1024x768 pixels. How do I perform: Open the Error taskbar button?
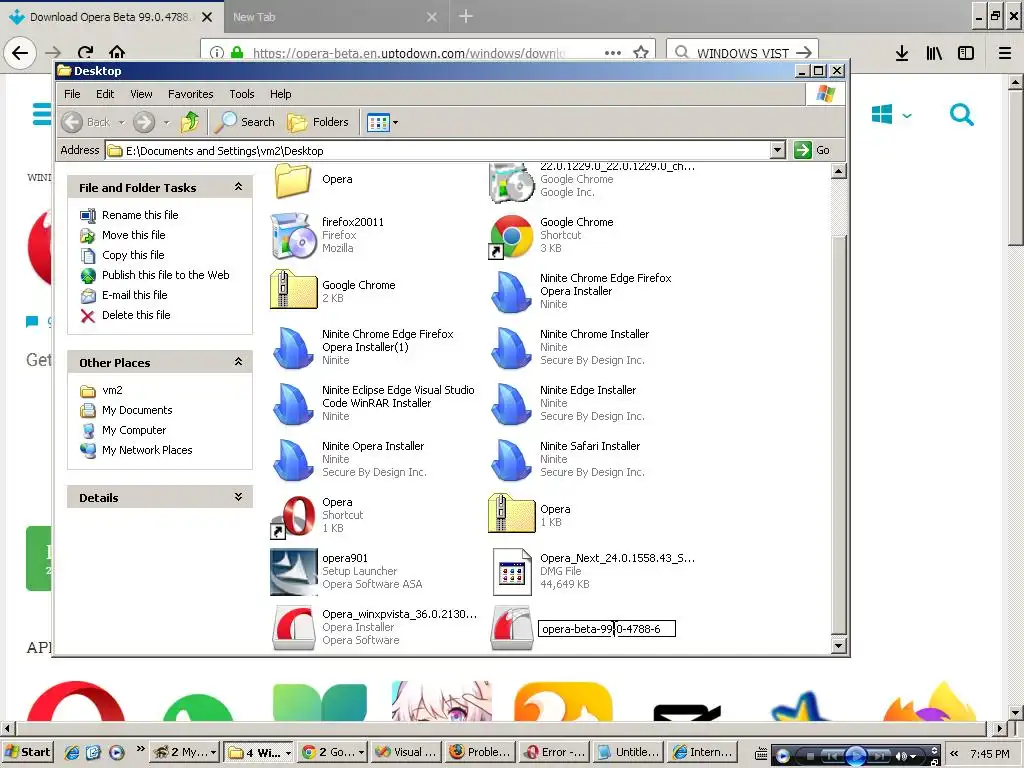(x=556, y=752)
